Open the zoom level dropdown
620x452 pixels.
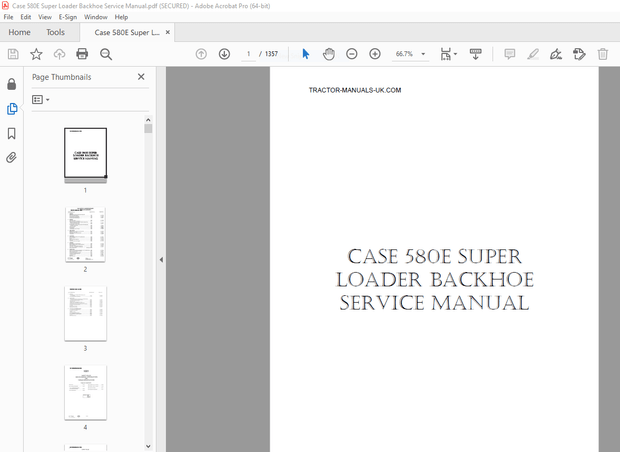pos(423,54)
